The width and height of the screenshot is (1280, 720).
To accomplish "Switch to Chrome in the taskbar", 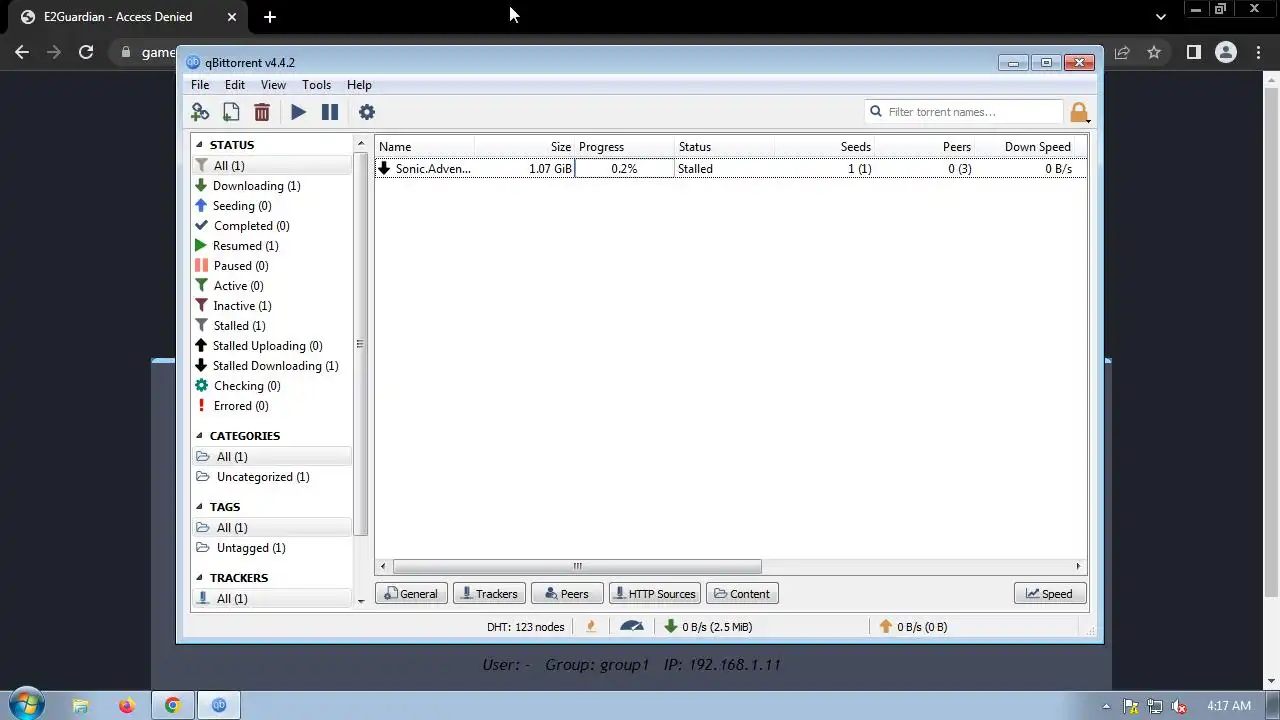I will pos(172,706).
